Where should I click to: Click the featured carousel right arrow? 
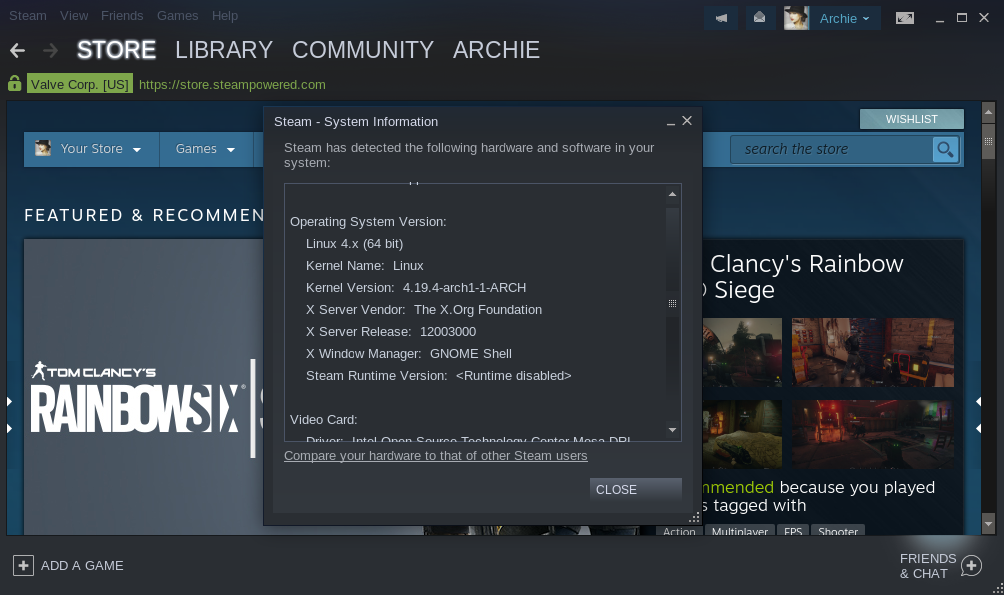pyautogui.click(x=978, y=414)
